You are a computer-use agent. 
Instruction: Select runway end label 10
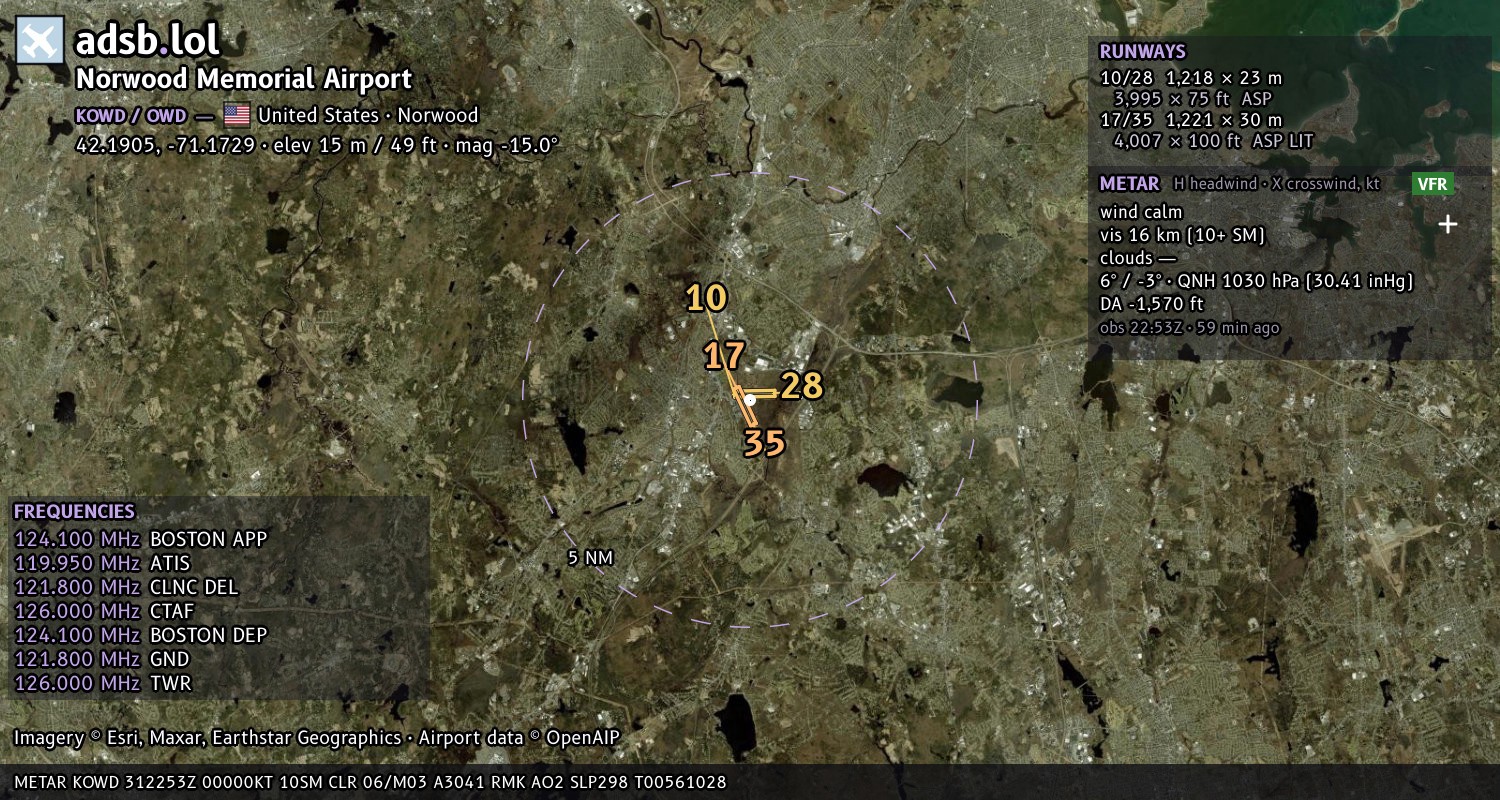click(706, 298)
